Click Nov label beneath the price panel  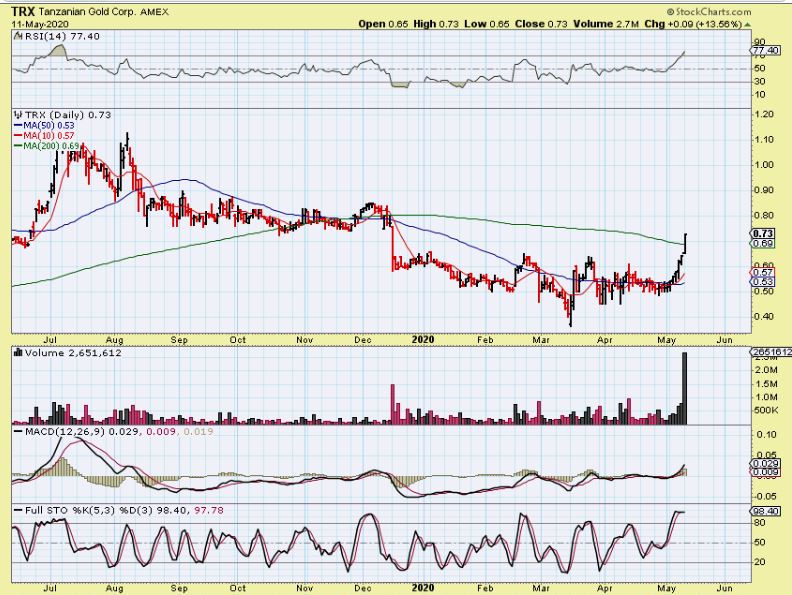pos(304,340)
